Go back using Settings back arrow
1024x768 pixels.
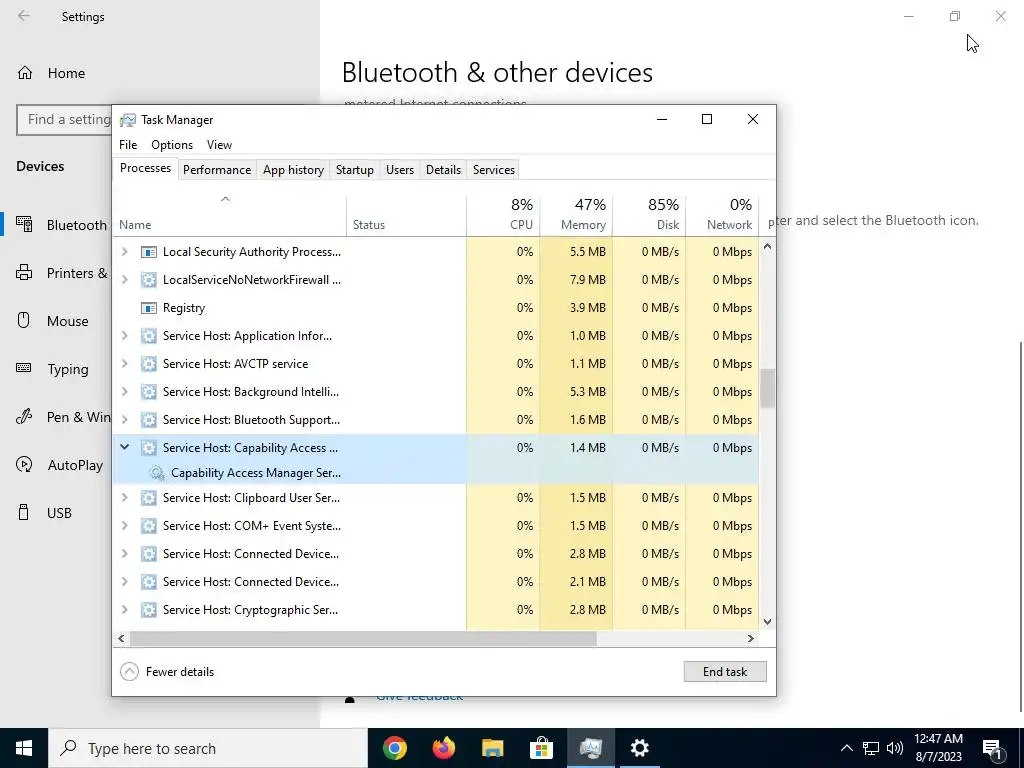click(24, 16)
